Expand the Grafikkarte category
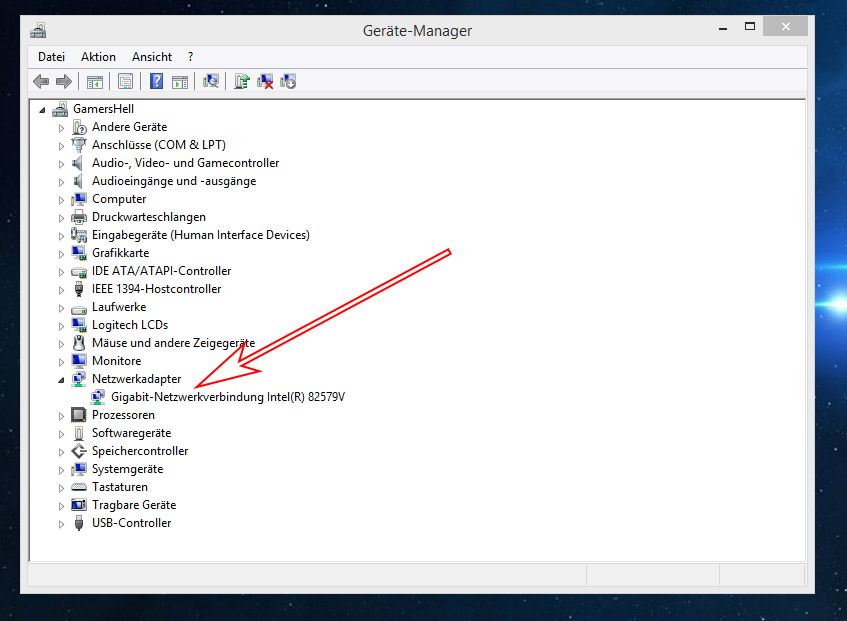The height and width of the screenshot is (621, 847). (x=61, y=254)
